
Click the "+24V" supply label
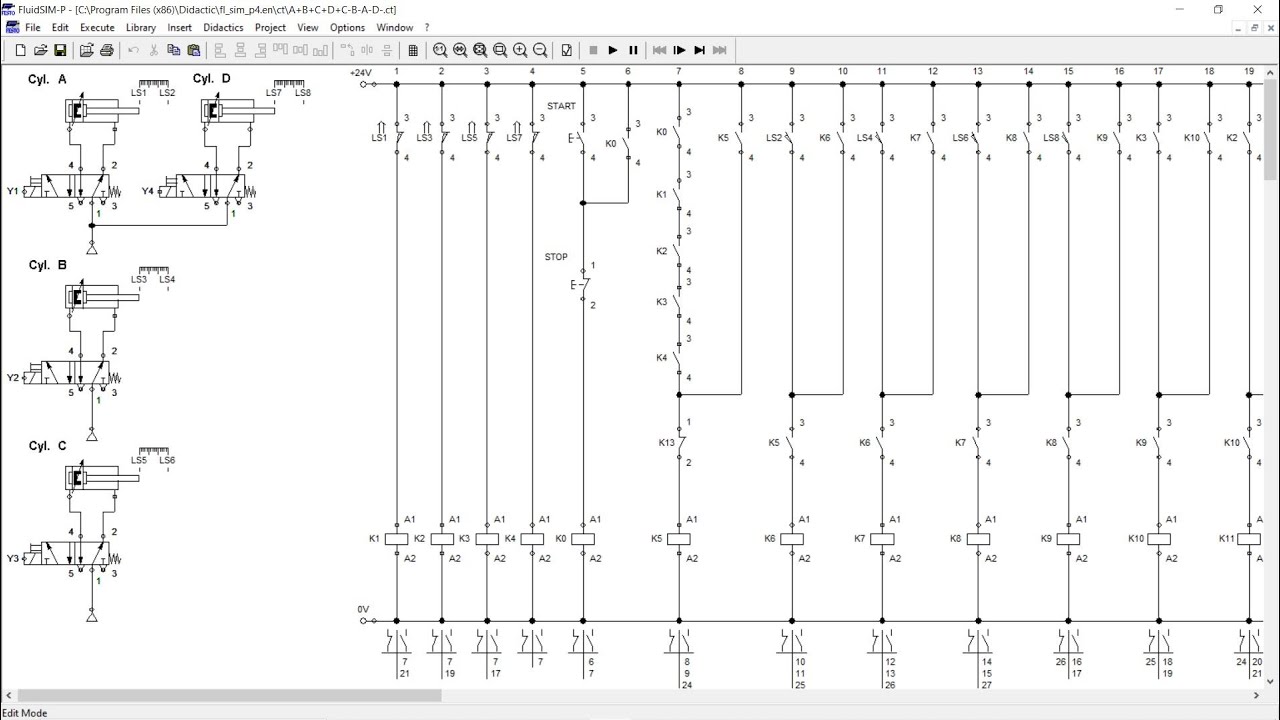pos(360,73)
